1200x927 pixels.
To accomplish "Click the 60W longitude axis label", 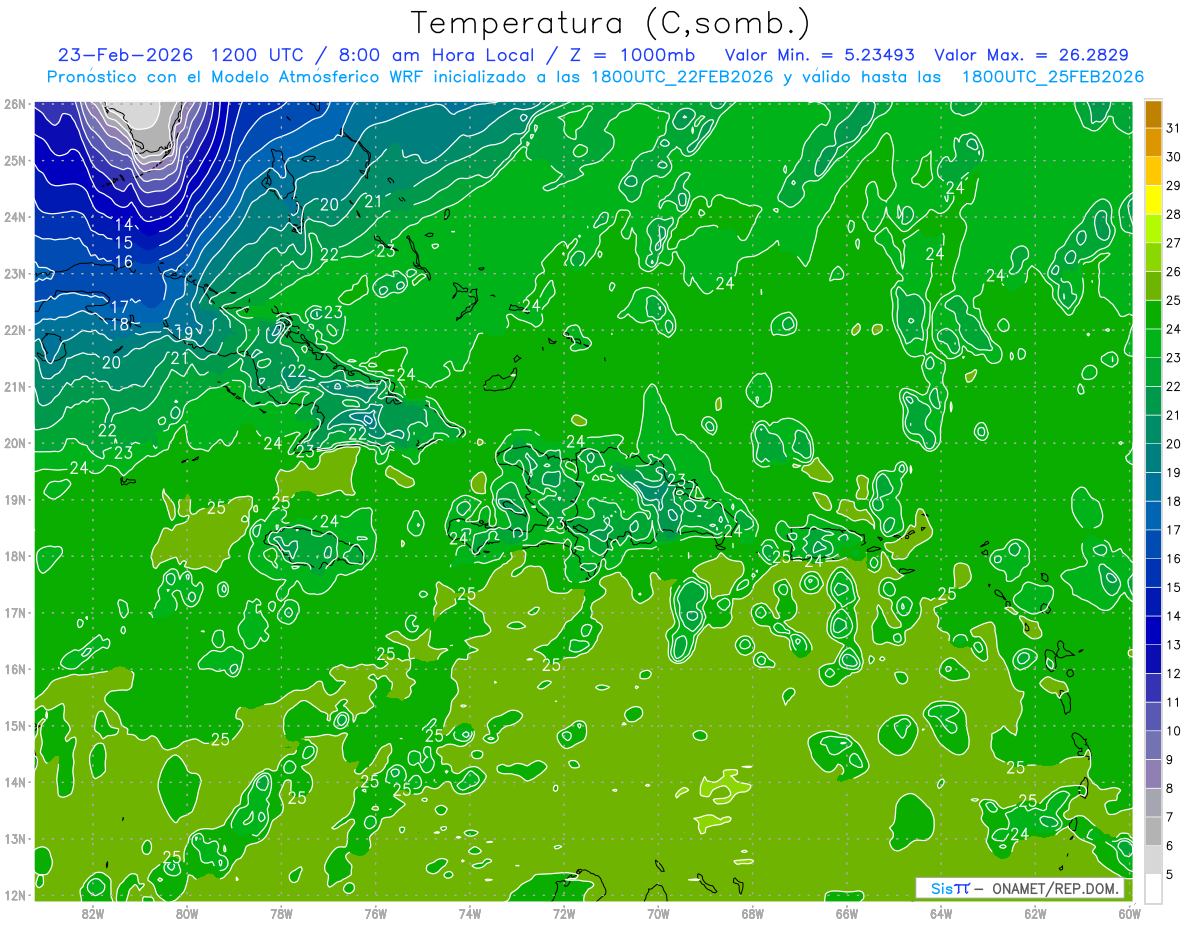I will click(x=1130, y=913).
